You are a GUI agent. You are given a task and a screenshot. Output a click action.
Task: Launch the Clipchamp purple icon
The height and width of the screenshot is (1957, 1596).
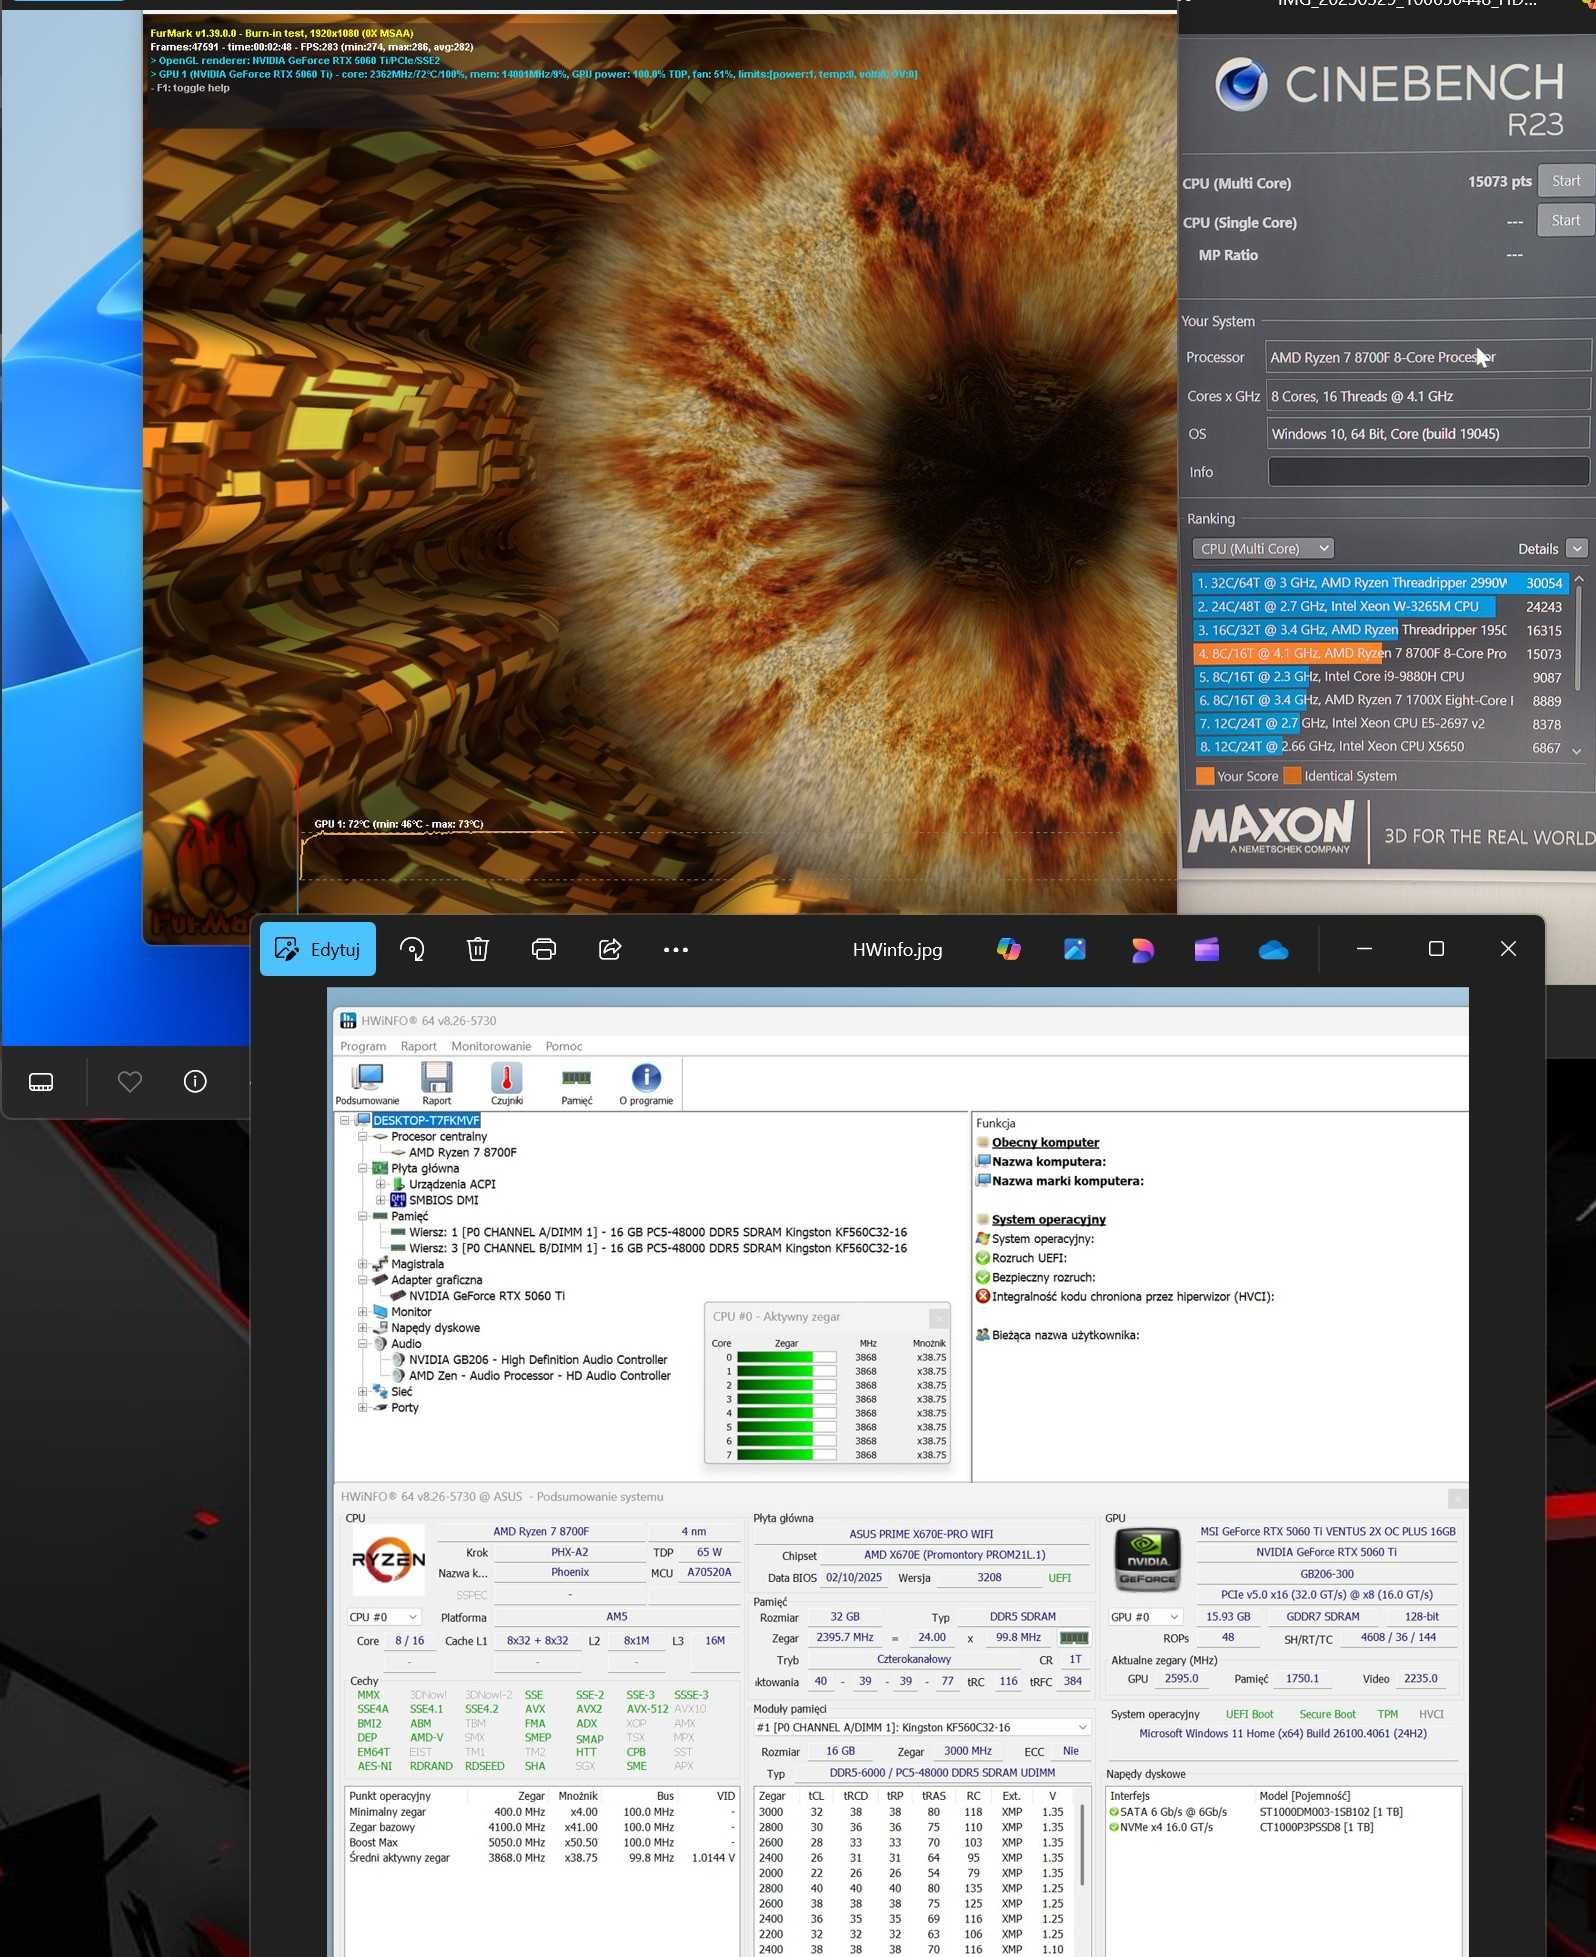tap(1207, 949)
